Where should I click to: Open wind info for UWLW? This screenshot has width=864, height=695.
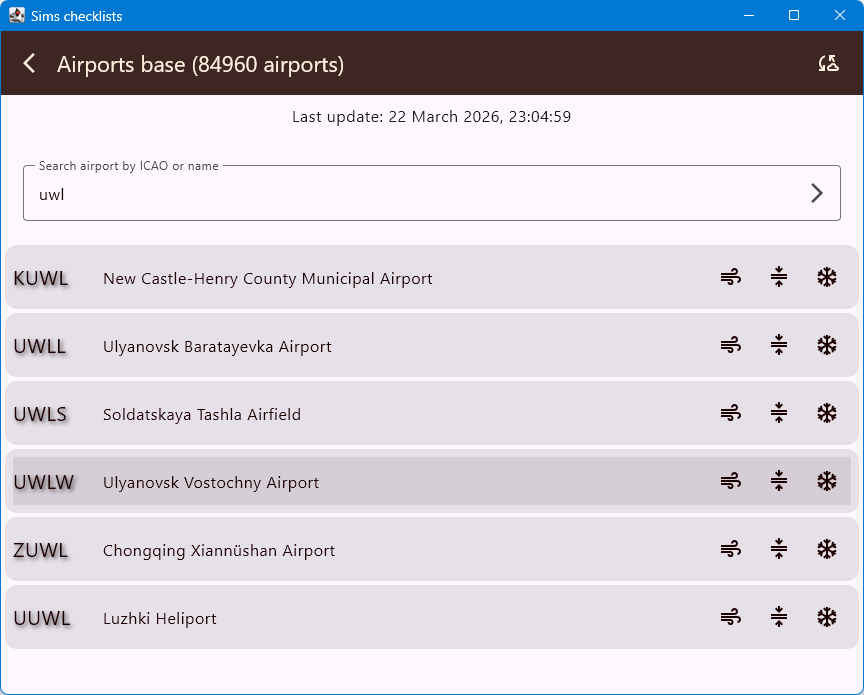731,481
